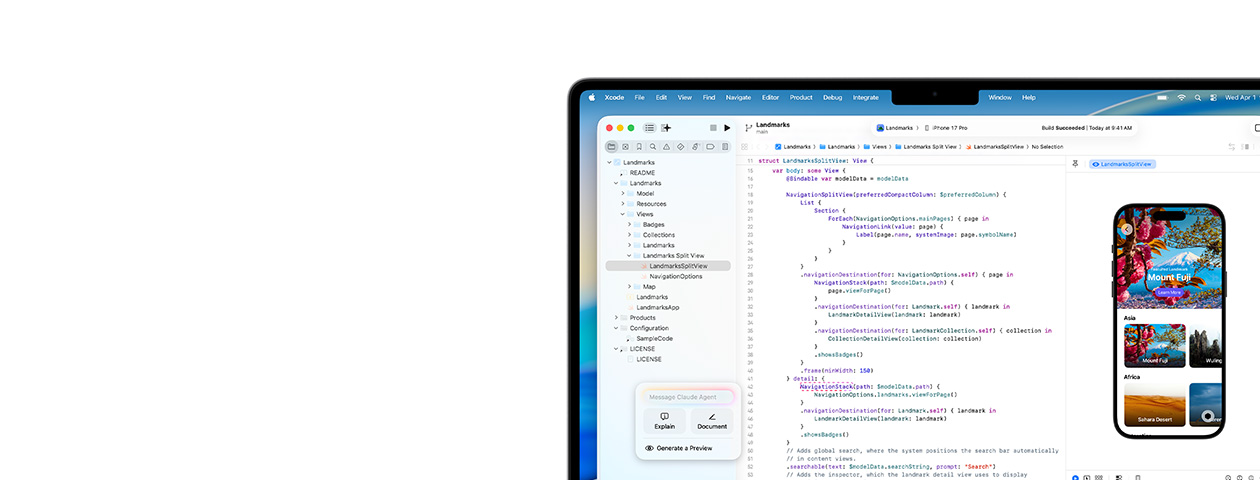Collapse the Views folder
This screenshot has width=1260, height=480.
click(x=622, y=214)
